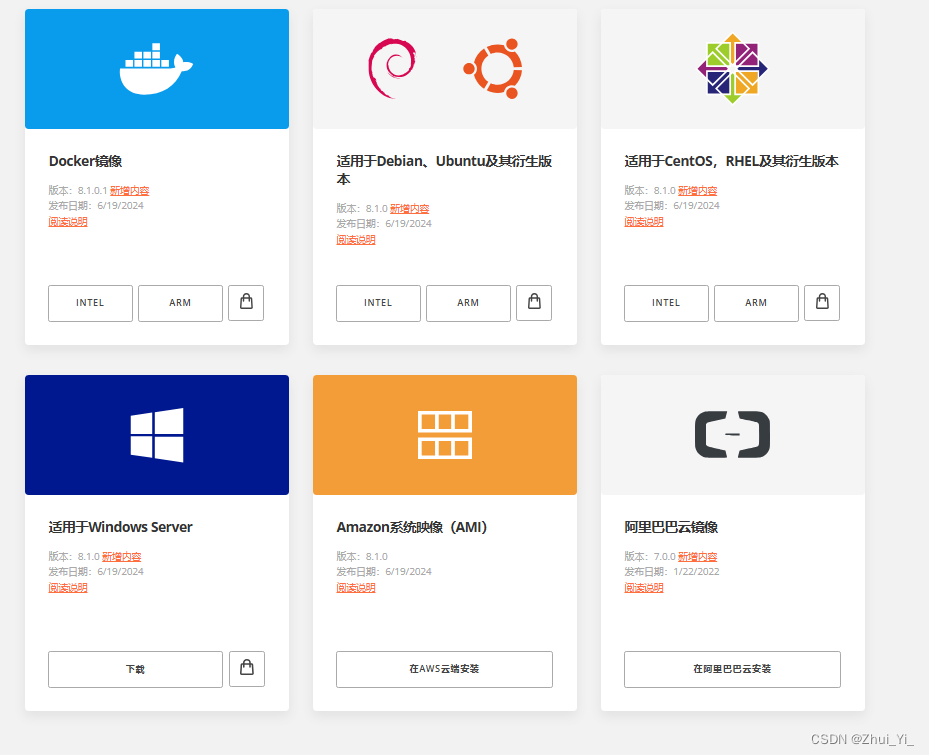Open 新增内容 link in CentOS/RHEL card
929x755 pixels.
pos(698,191)
